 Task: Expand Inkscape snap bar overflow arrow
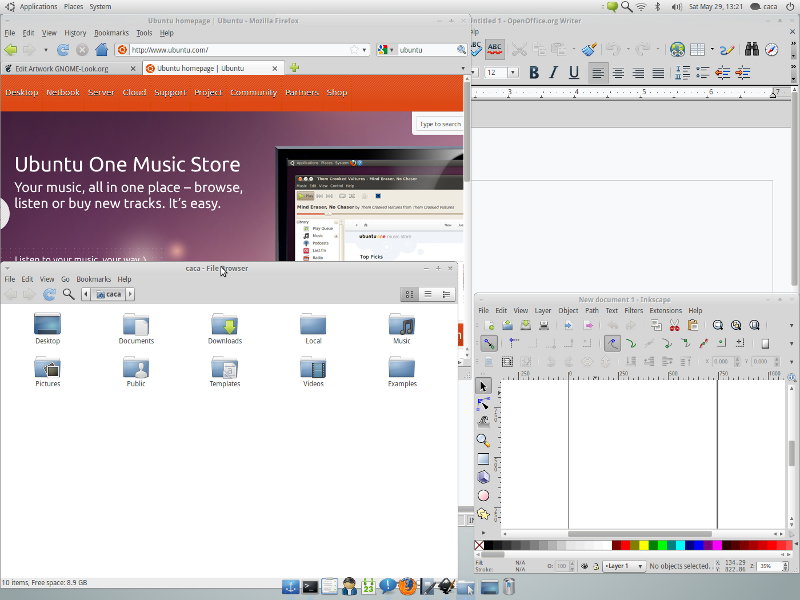coord(791,343)
